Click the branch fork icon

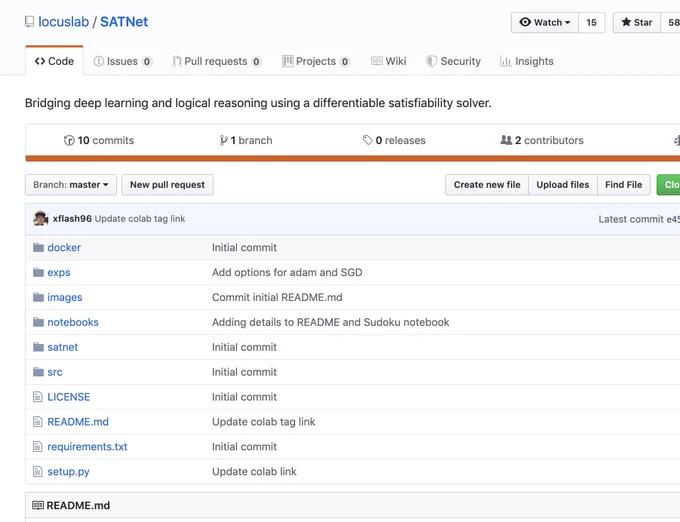coord(223,140)
